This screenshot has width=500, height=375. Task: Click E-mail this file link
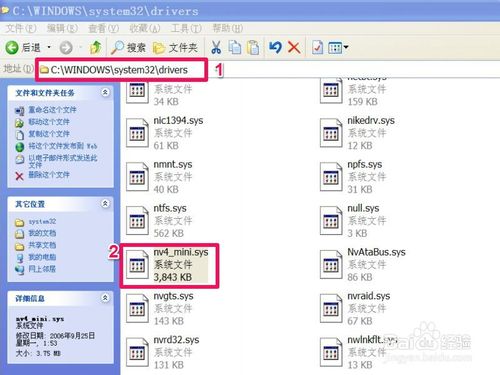pyautogui.click(x=63, y=161)
